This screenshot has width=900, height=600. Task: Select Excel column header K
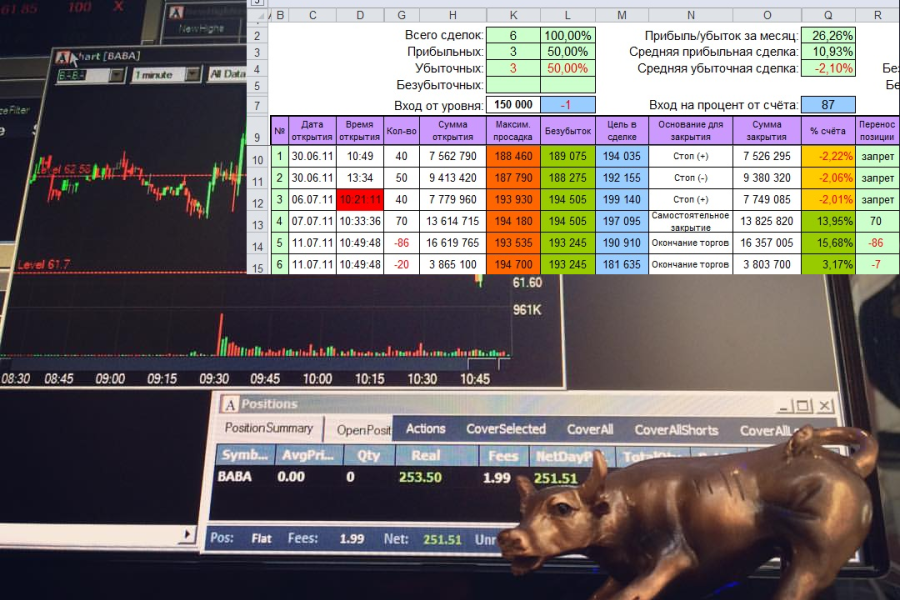513,16
